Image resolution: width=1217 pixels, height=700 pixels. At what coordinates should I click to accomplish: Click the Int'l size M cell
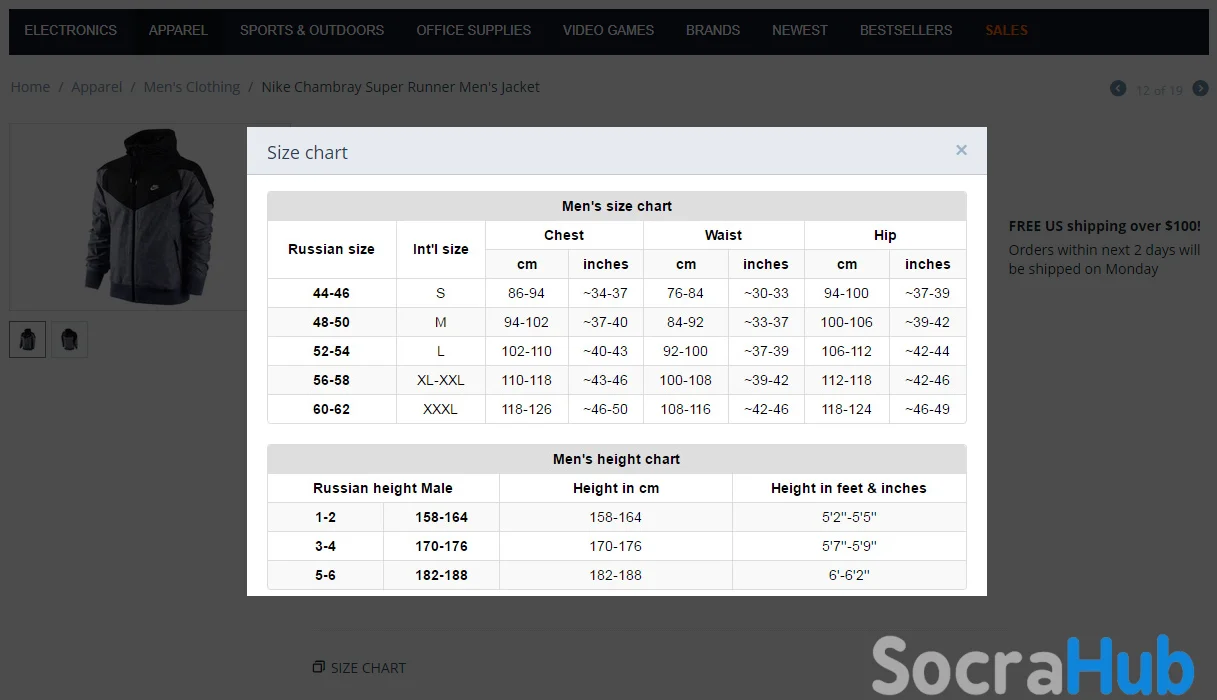(441, 322)
